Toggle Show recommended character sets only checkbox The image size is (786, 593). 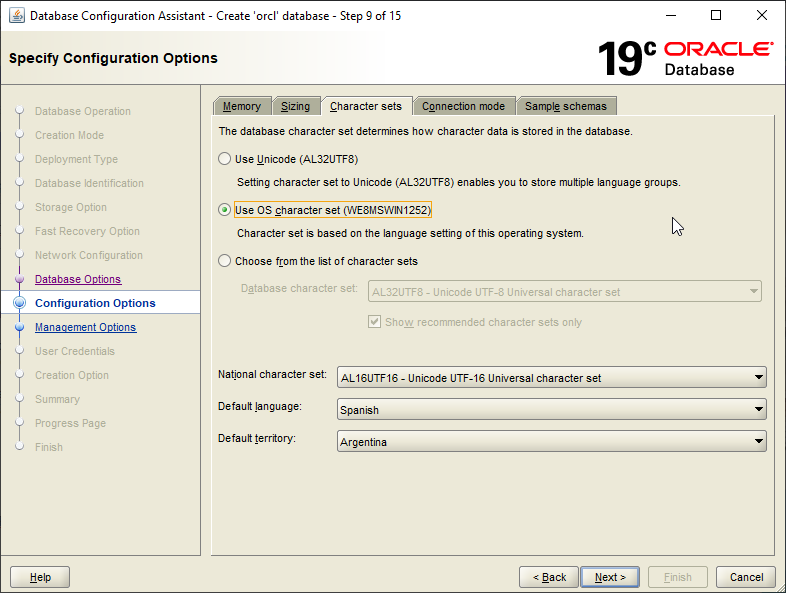374,322
